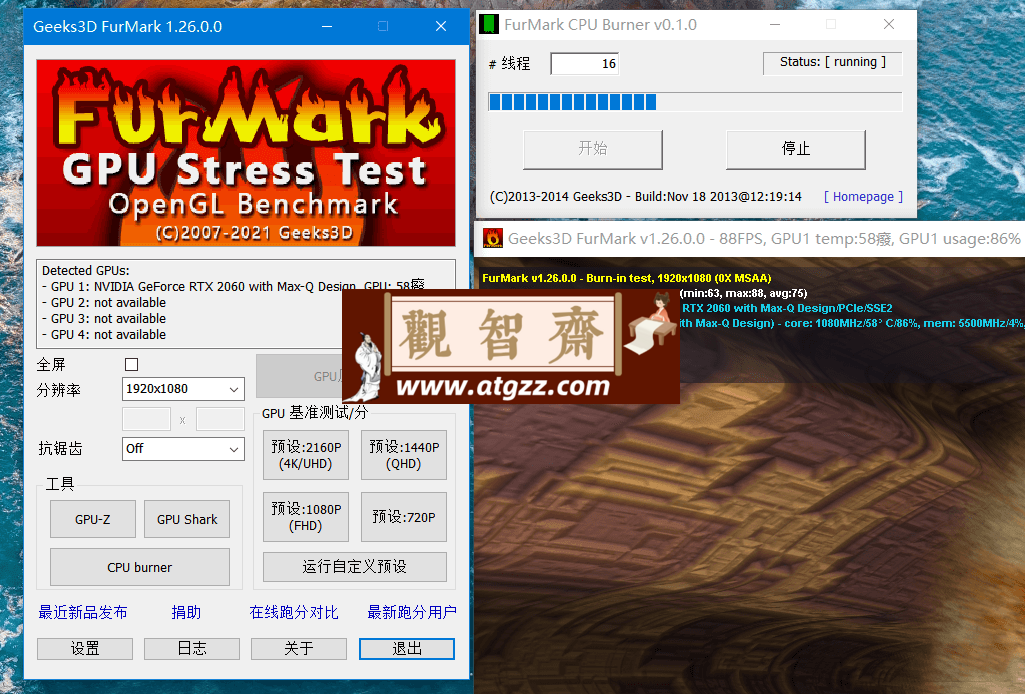Open the 最新跑分用户 link
Screen dimensions: 1025x694
pyautogui.click(x=412, y=612)
